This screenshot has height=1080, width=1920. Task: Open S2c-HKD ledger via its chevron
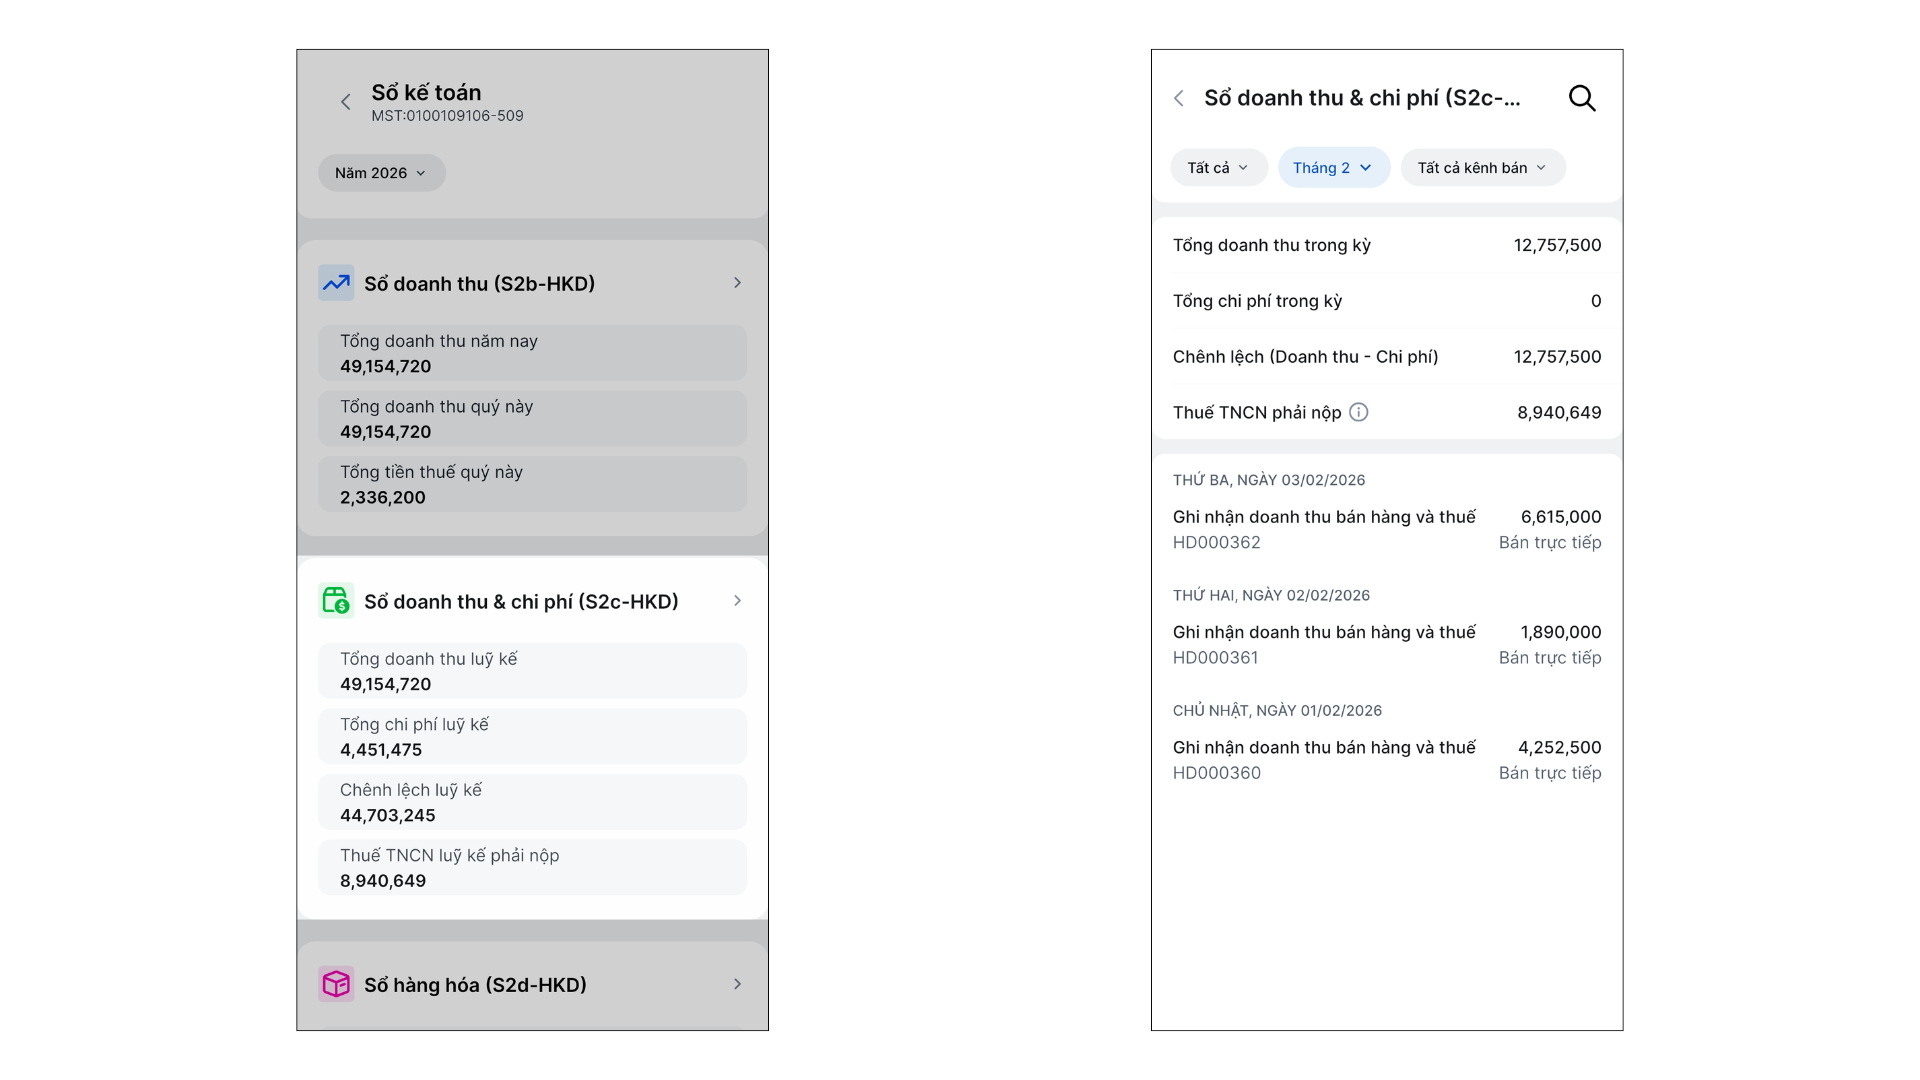737,601
